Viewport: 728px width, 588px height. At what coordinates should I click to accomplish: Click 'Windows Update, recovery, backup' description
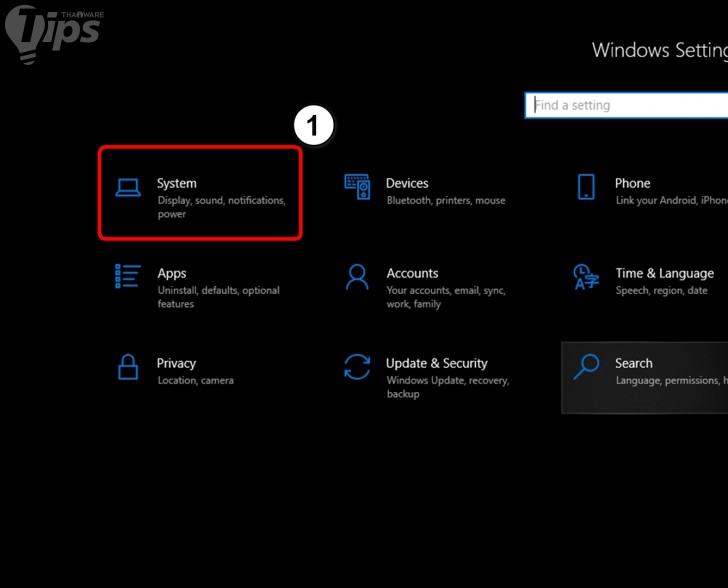click(448, 387)
